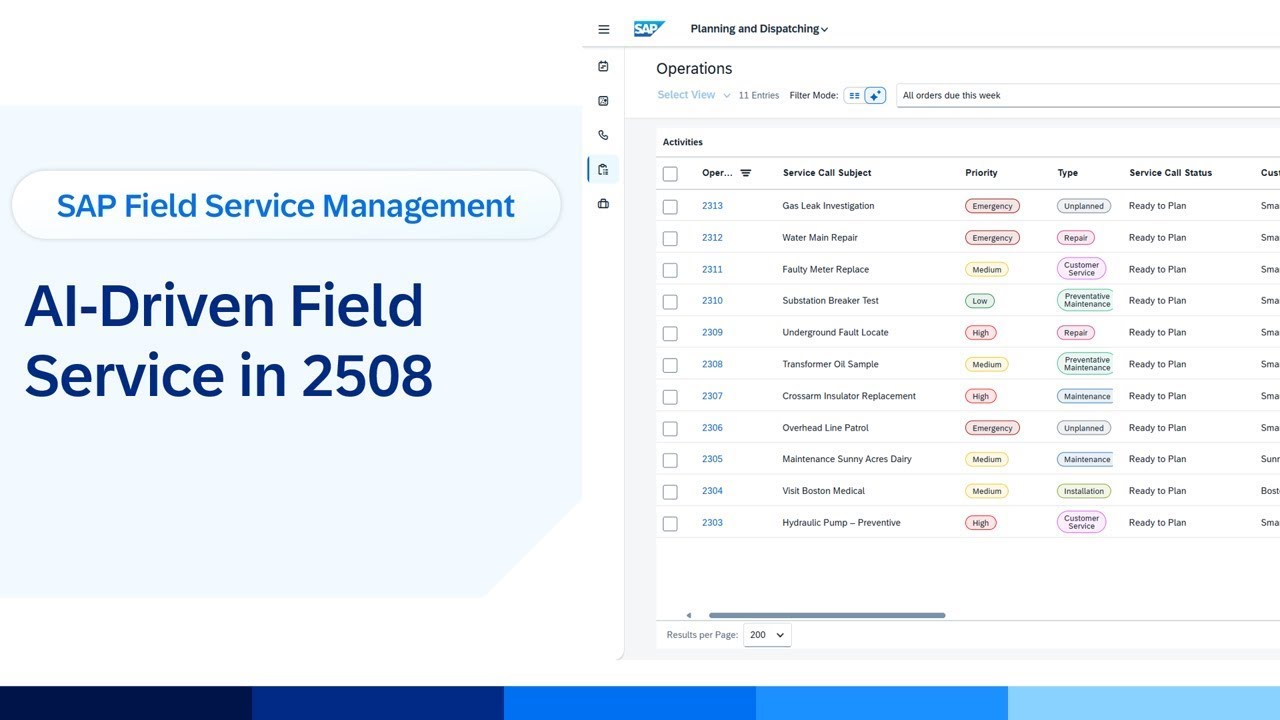Open the Select View dropdown
Screen dimensions: 1280x720
click(x=693, y=95)
